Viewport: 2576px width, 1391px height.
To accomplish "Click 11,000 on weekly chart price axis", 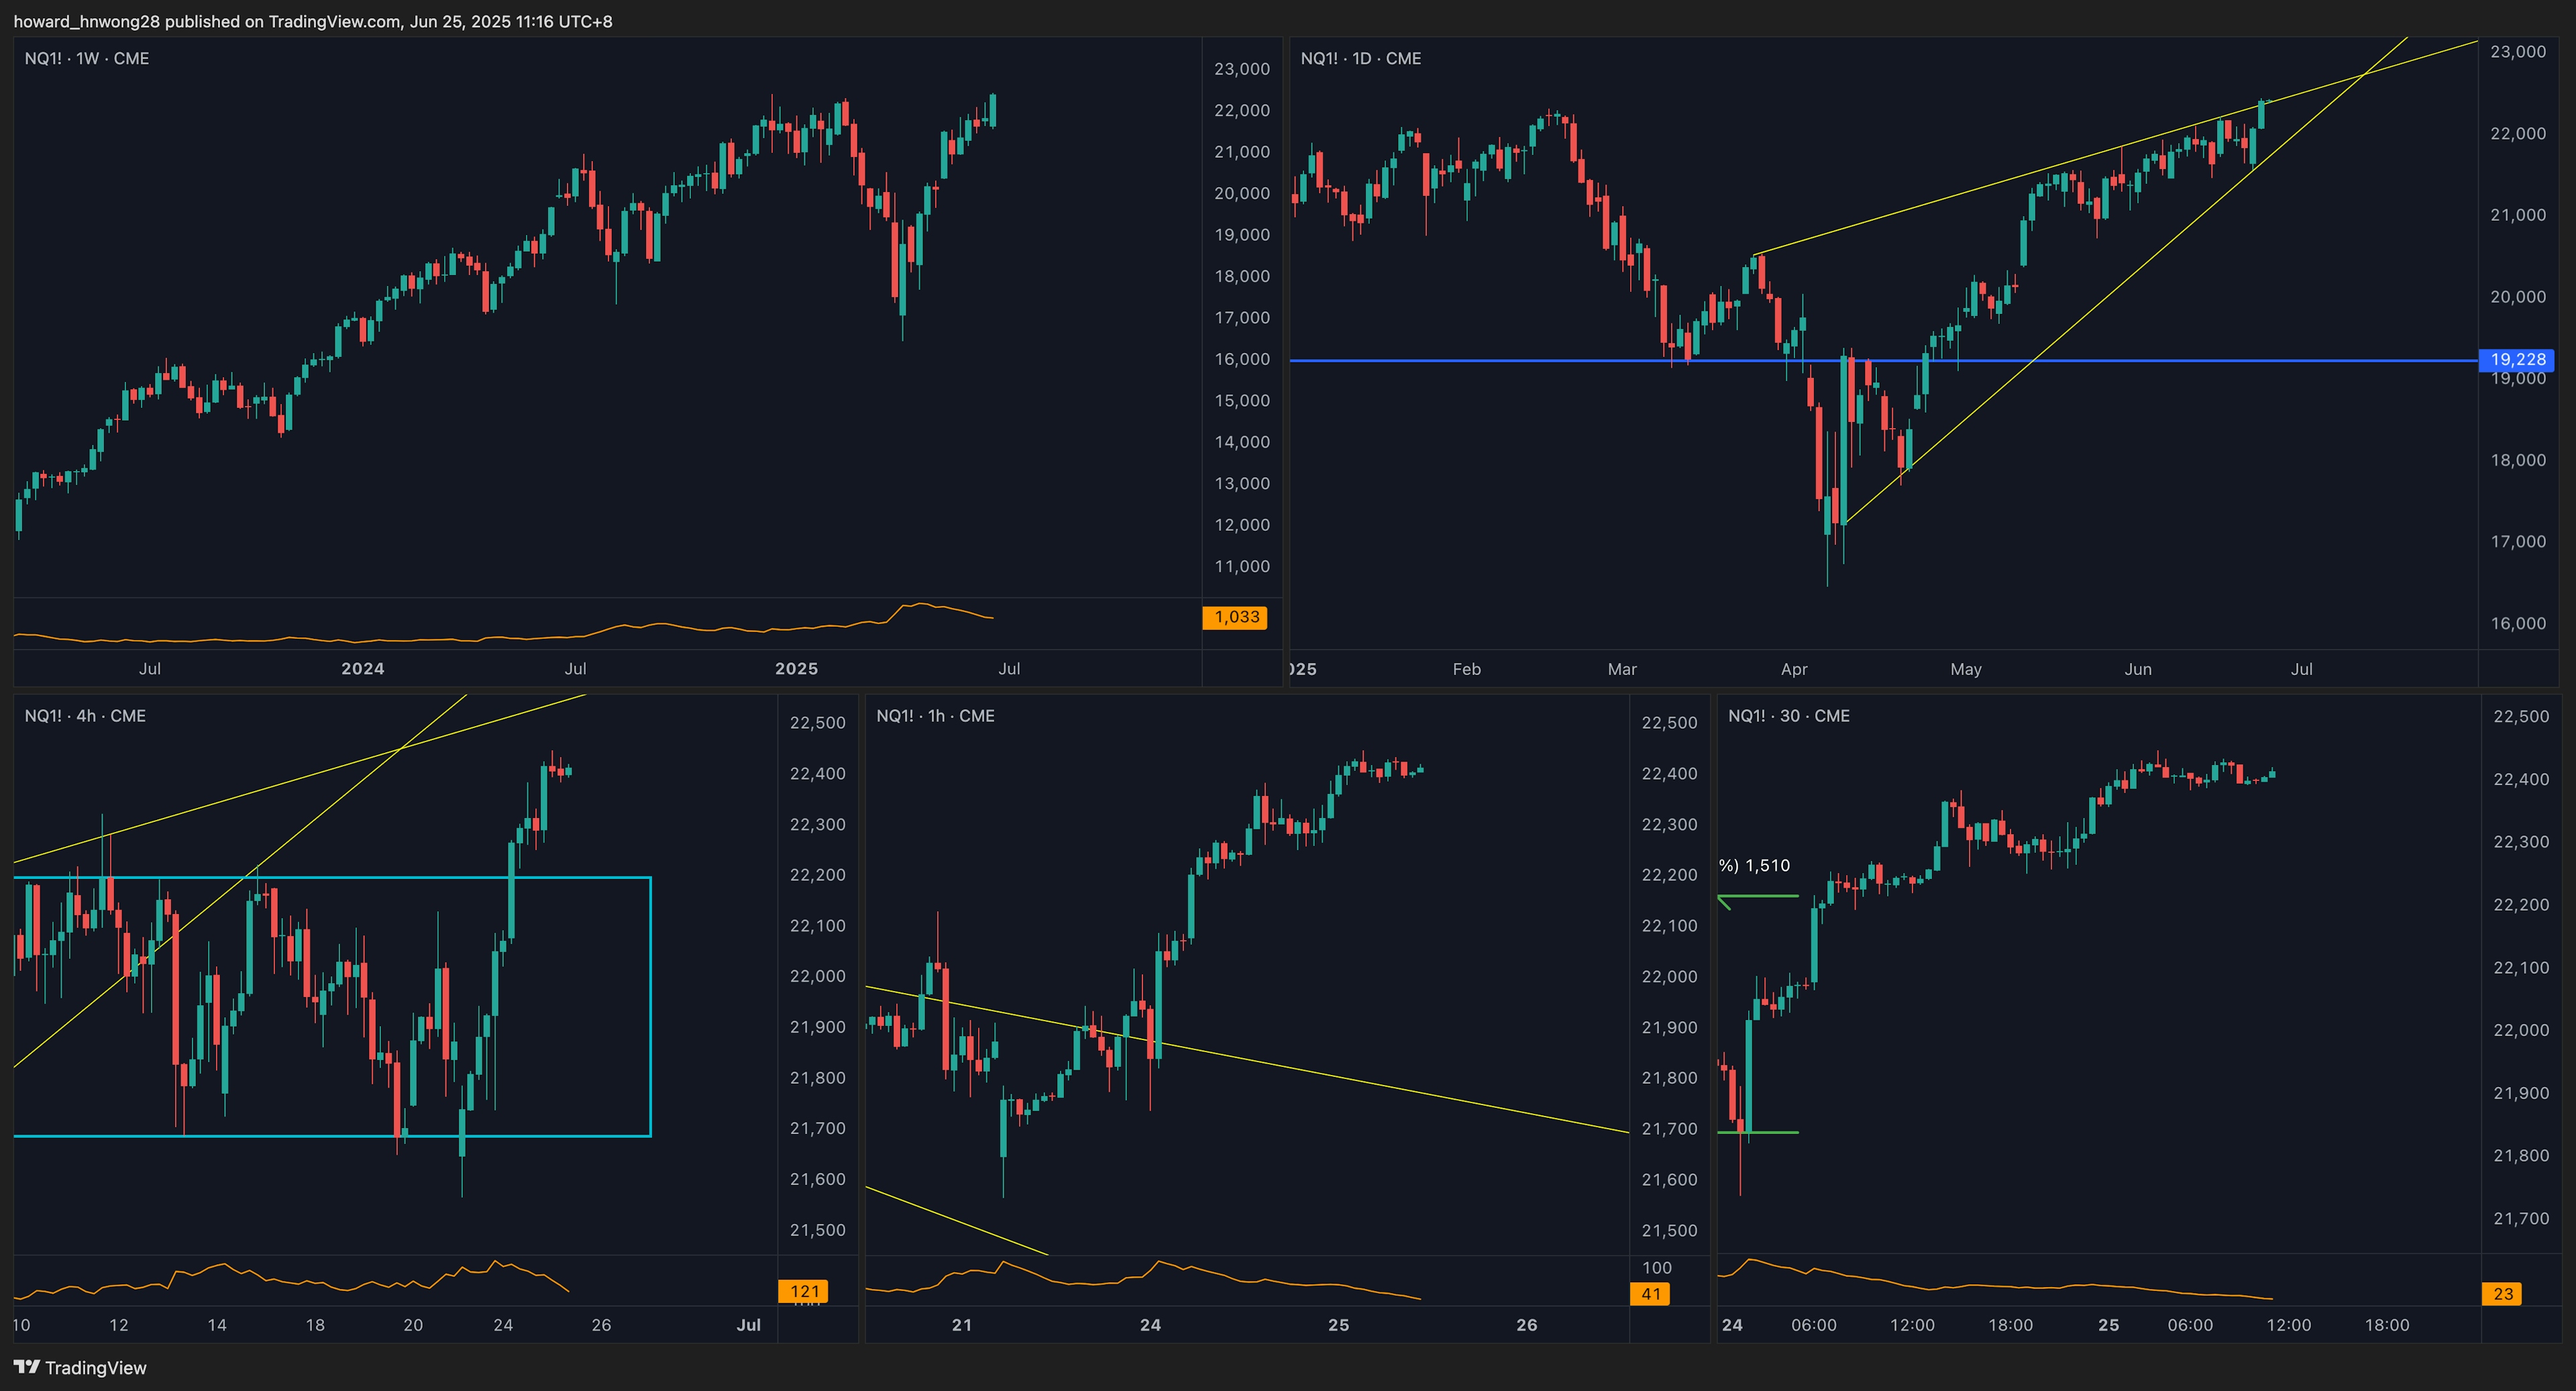I will point(1242,566).
